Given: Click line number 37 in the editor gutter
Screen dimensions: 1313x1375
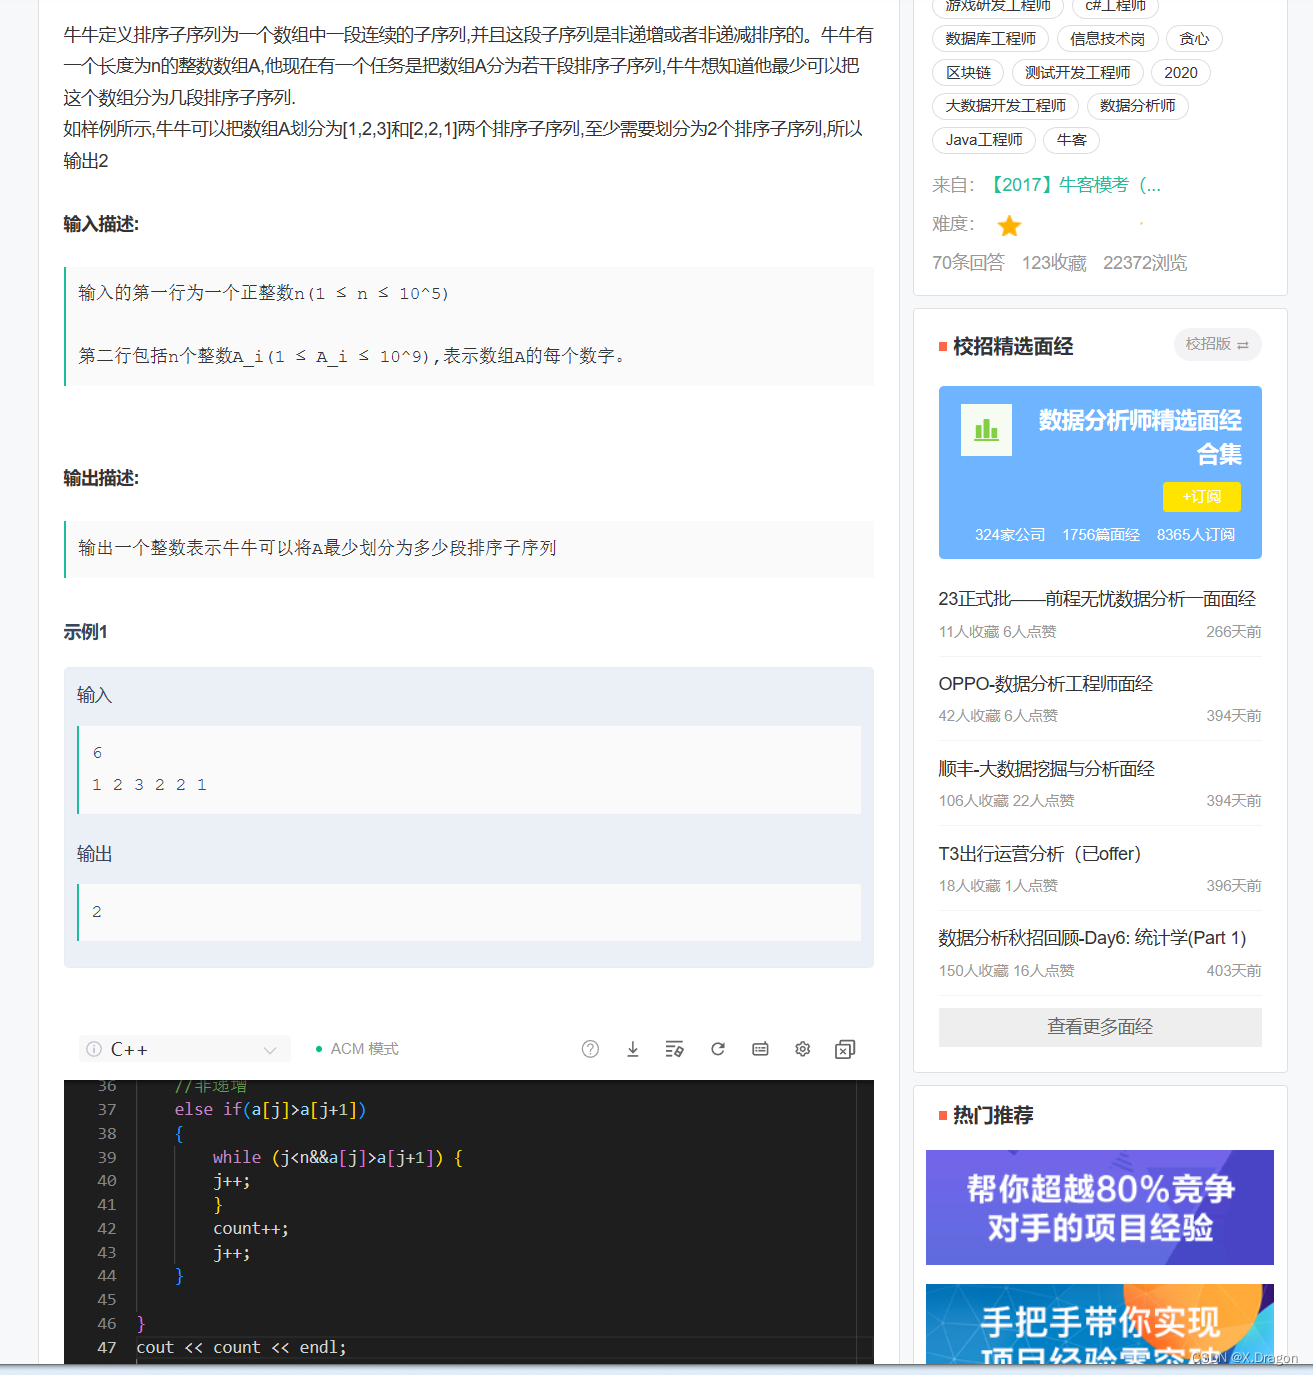Looking at the screenshot, I should [107, 1110].
